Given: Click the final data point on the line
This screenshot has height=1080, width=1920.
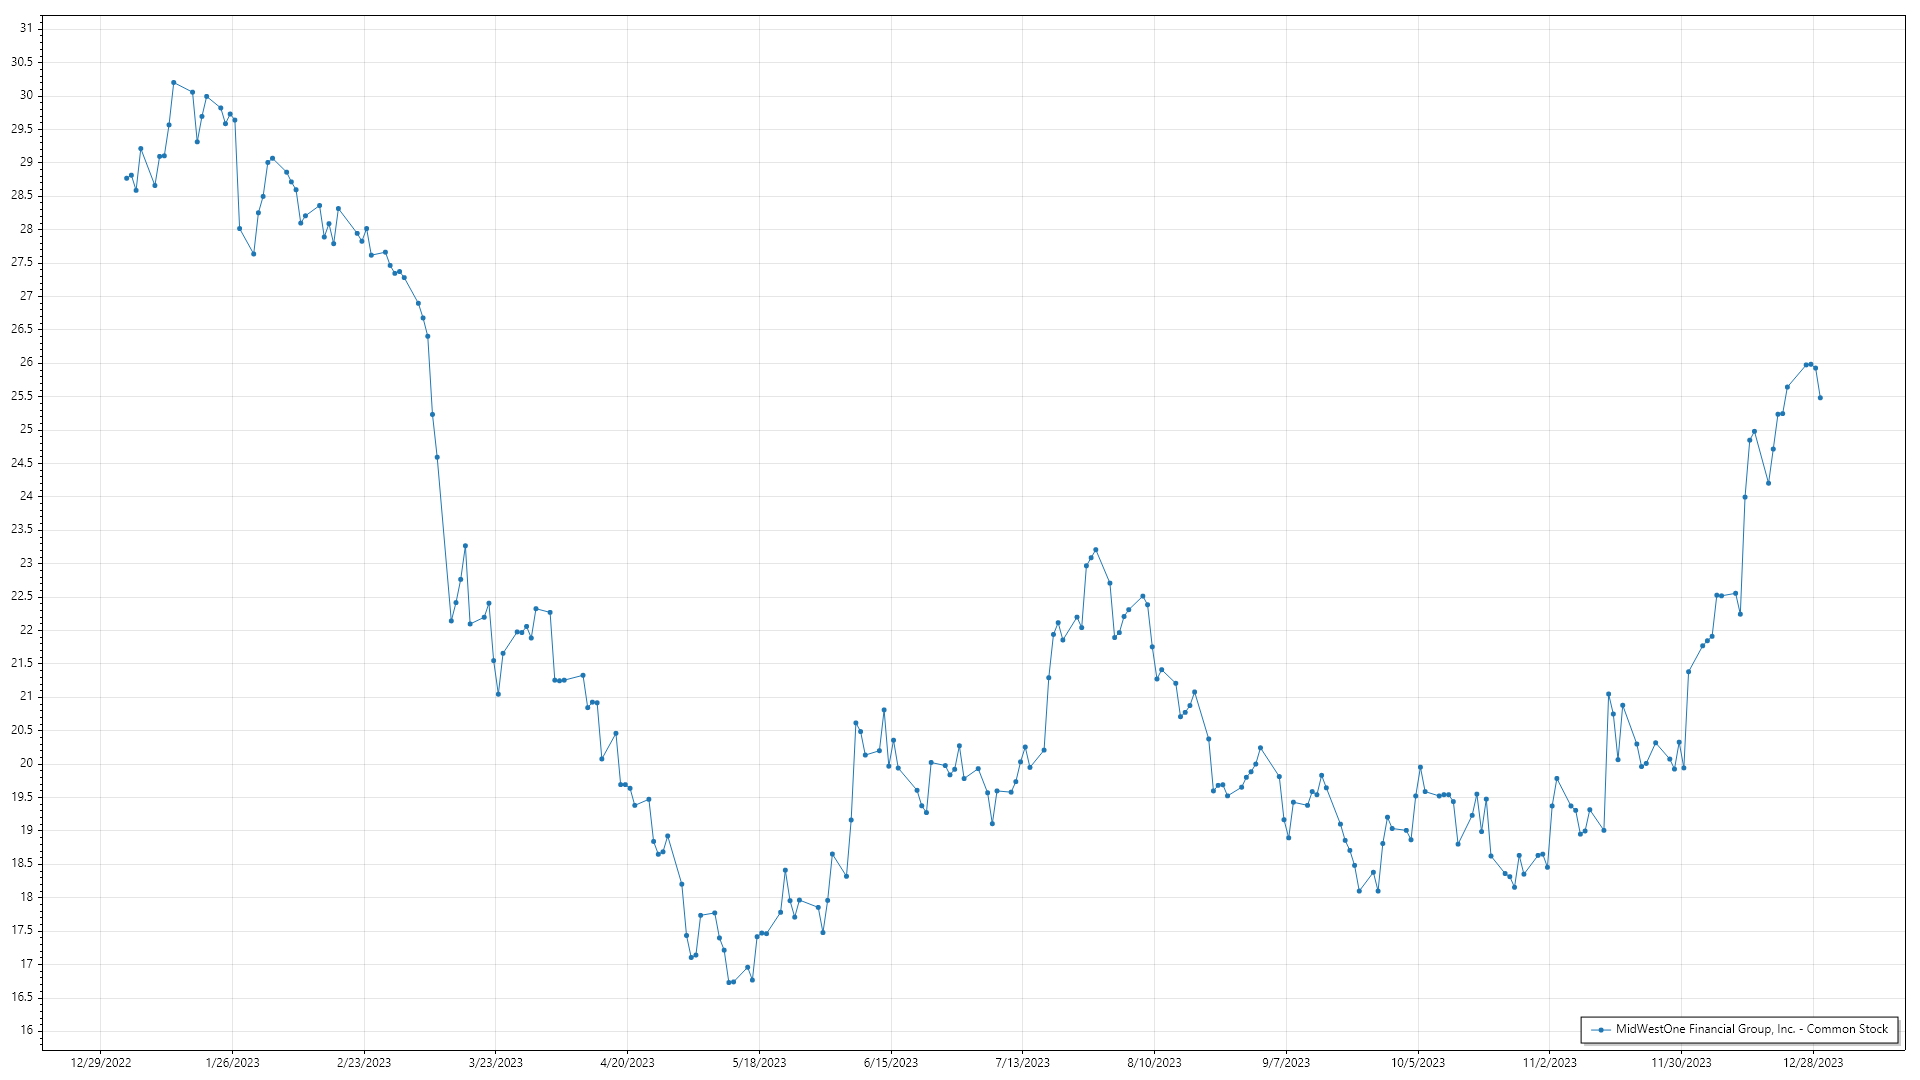Looking at the screenshot, I should click(x=1820, y=398).
